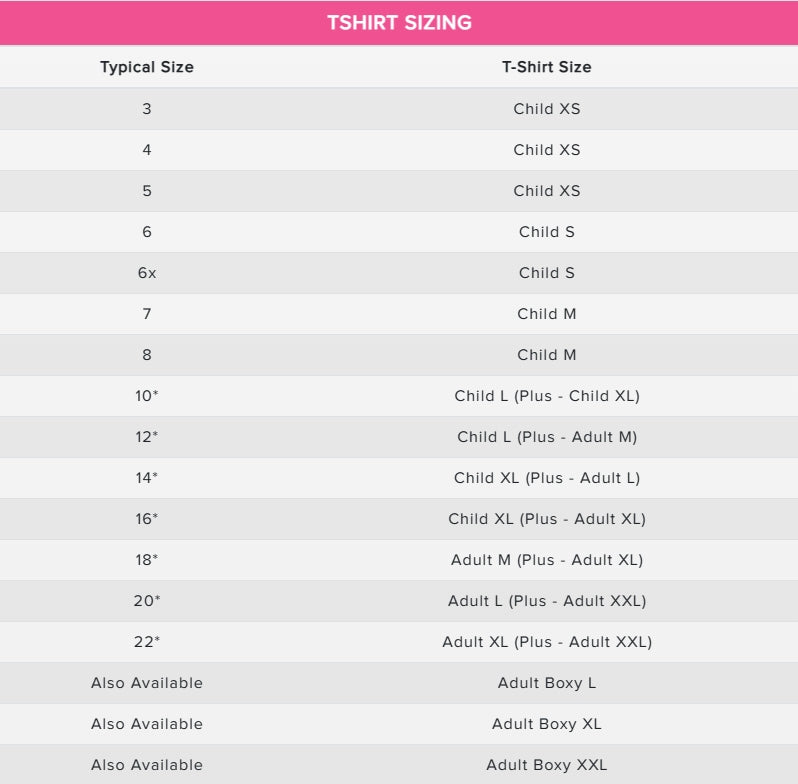
Task: Click the Adult Boxy XXL cell
Action: point(546,764)
